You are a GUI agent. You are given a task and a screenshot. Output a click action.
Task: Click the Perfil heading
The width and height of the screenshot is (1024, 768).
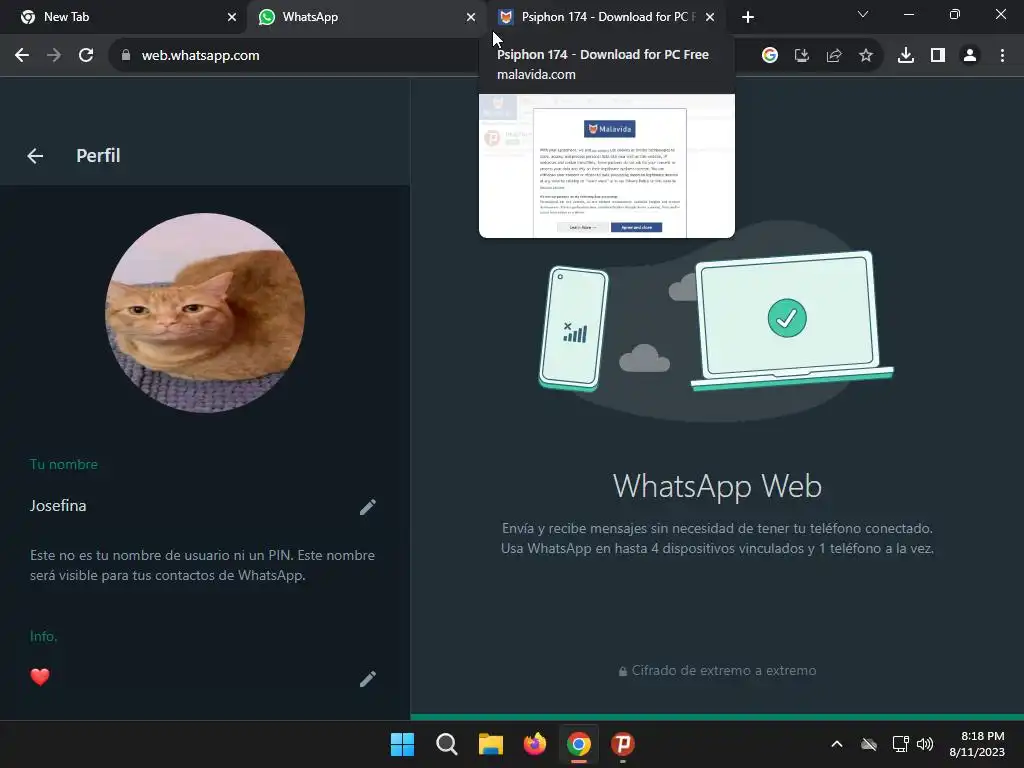tap(98, 155)
